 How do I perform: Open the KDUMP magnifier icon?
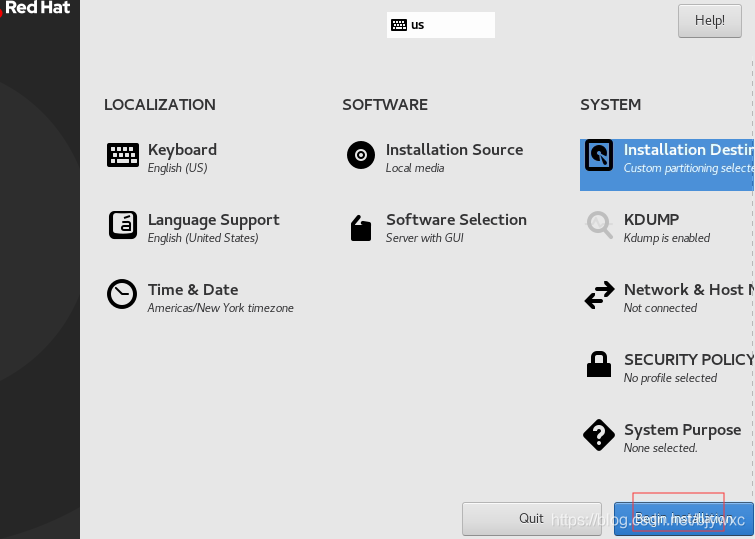599,226
